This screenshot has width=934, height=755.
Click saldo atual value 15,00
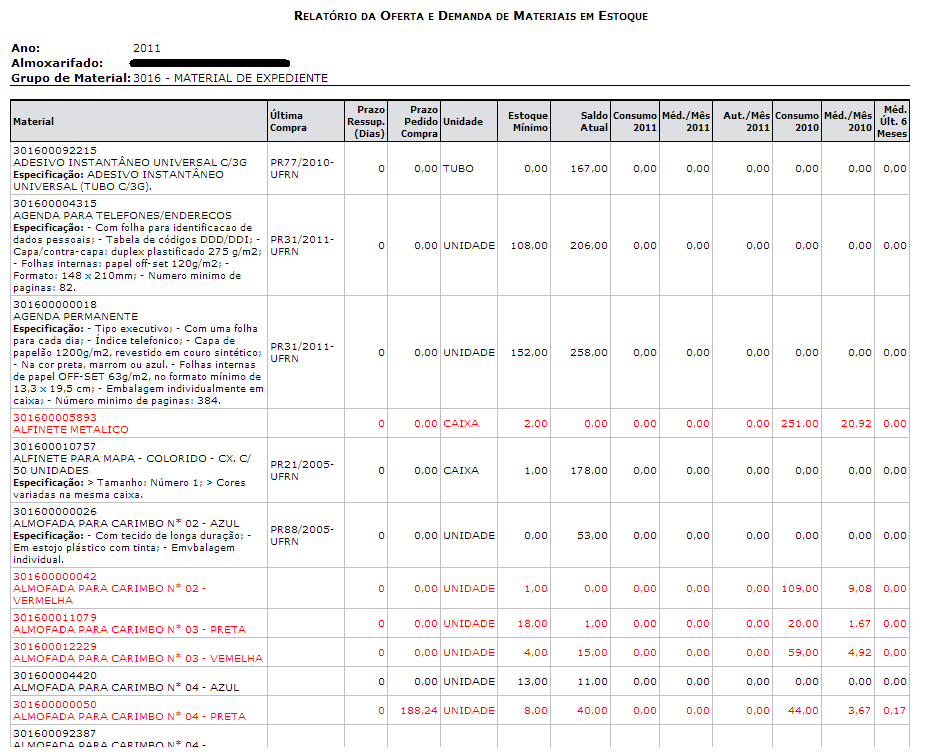coord(592,653)
